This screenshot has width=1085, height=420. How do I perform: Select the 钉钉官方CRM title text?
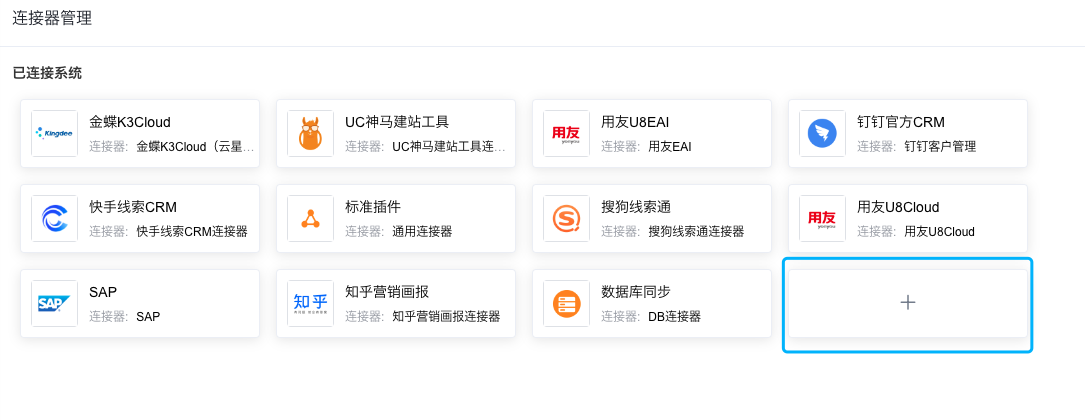[x=901, y=122]
